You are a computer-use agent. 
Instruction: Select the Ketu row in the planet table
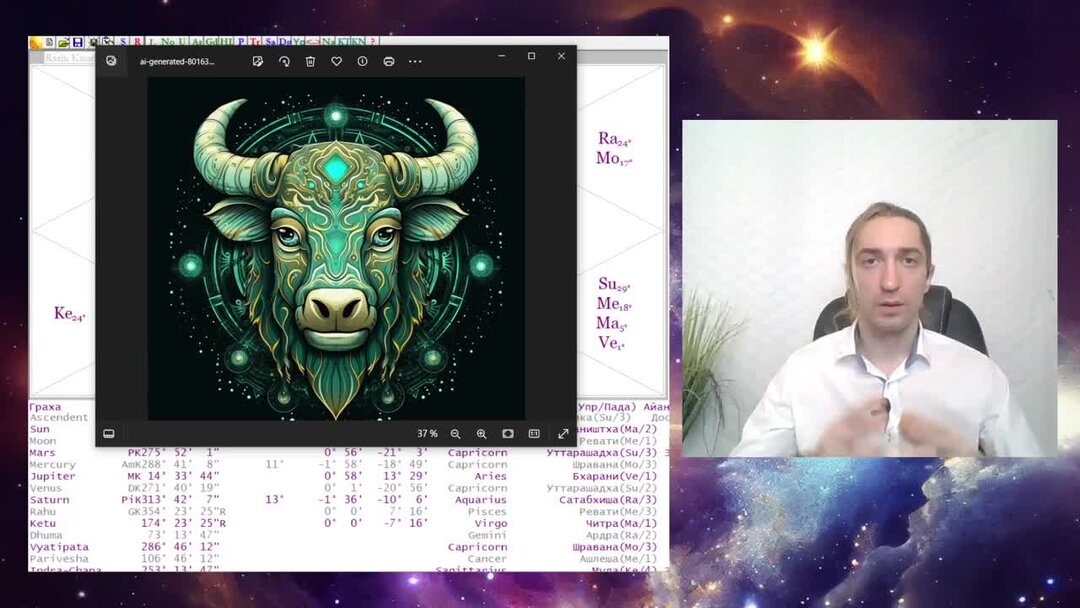click(x=348, y=523)
